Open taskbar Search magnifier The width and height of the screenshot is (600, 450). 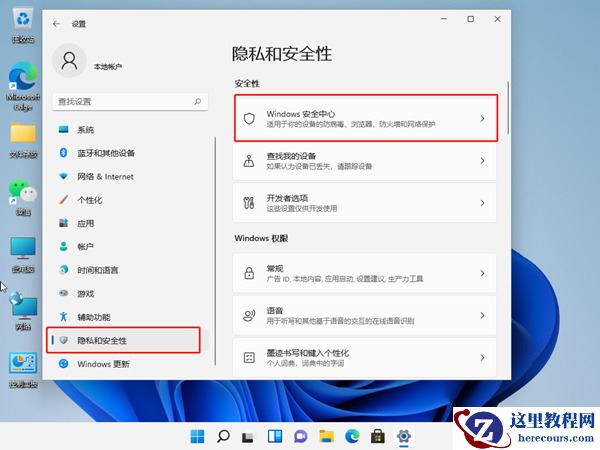click(223, 436)
